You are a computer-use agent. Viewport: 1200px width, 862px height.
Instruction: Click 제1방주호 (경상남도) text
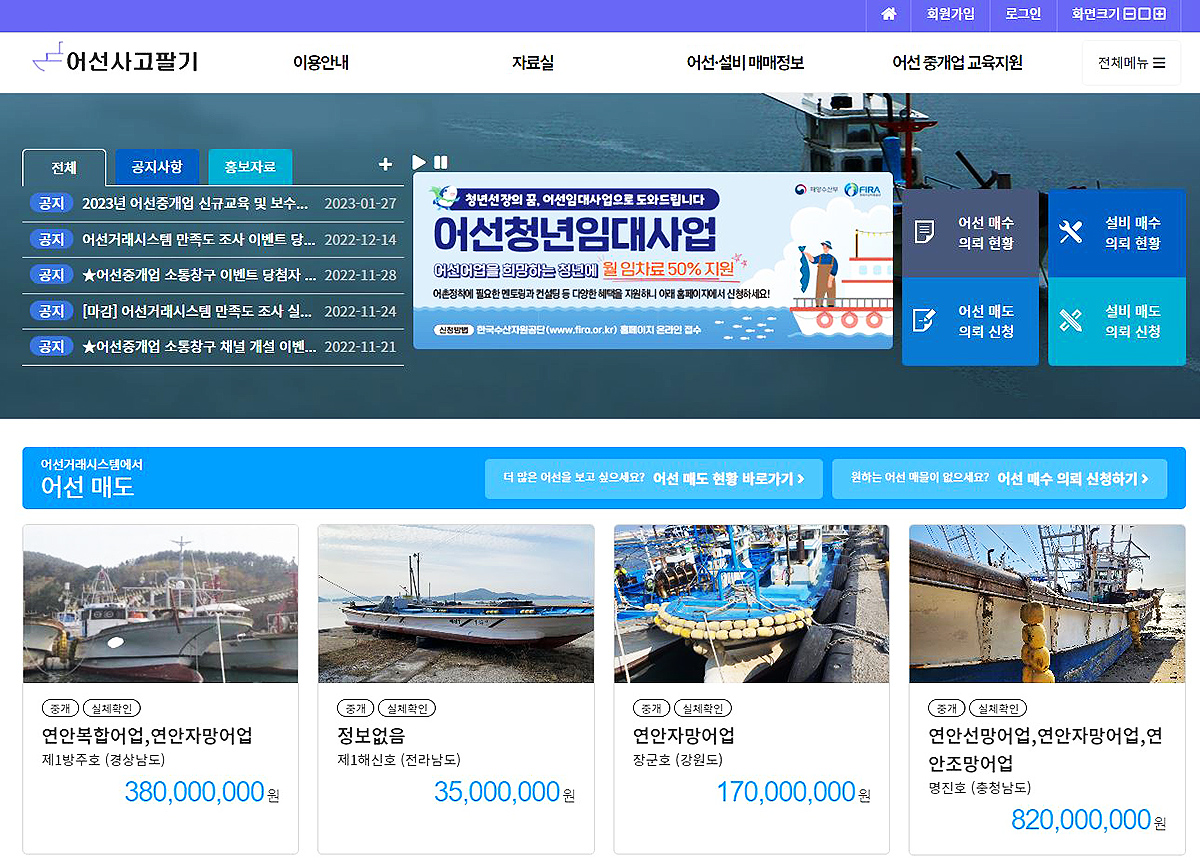[x=103, y=760]
